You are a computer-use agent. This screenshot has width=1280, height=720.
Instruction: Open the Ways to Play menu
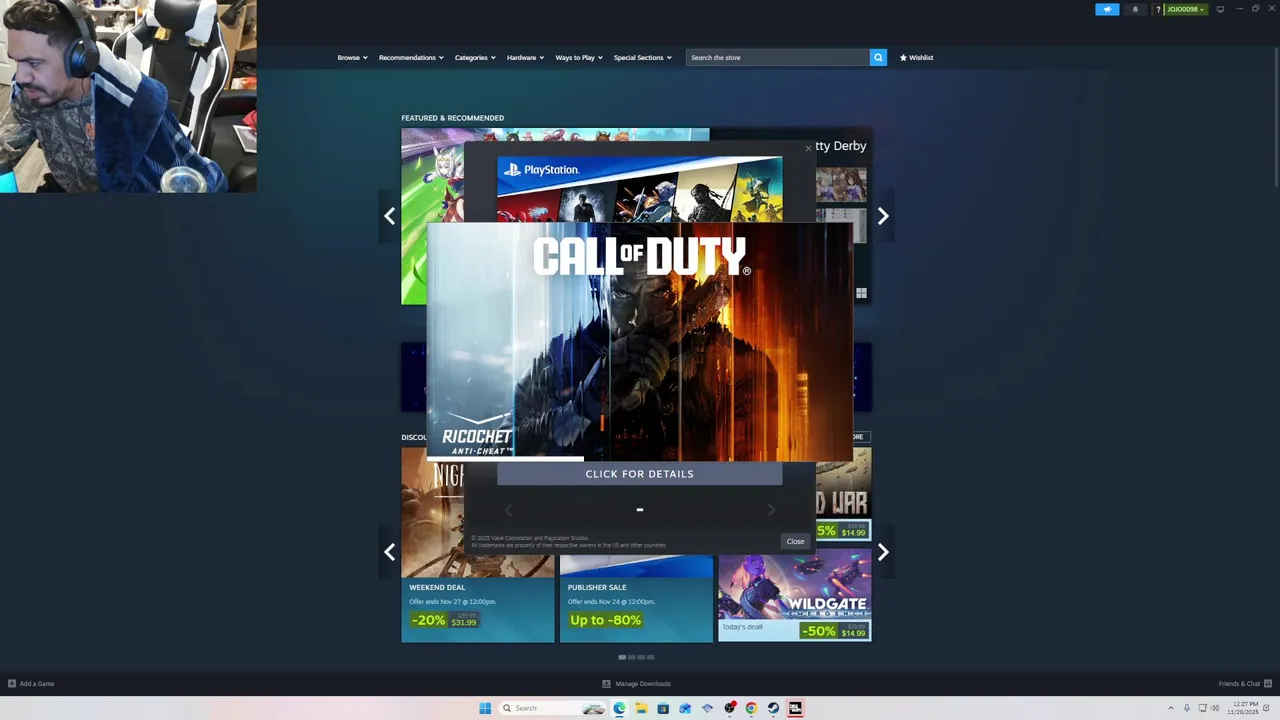click(579, 57)
